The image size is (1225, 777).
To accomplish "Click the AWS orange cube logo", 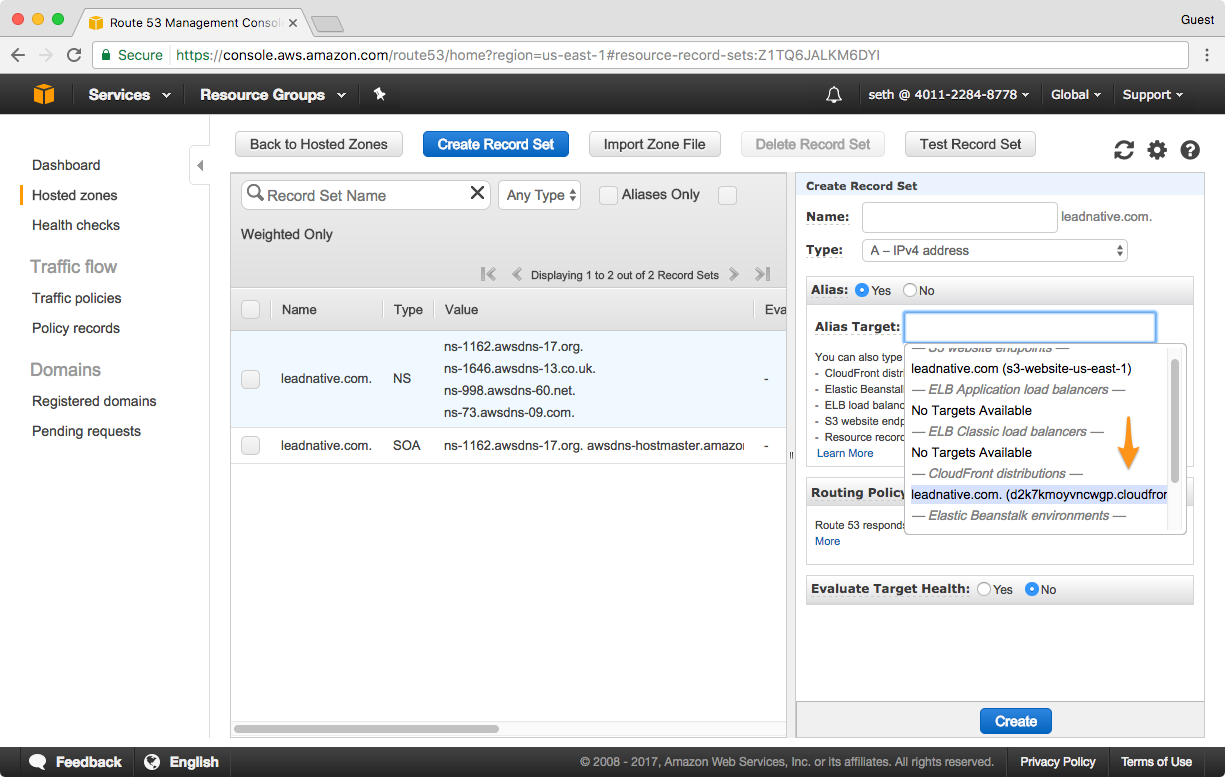I will click(x=44, y=94).
